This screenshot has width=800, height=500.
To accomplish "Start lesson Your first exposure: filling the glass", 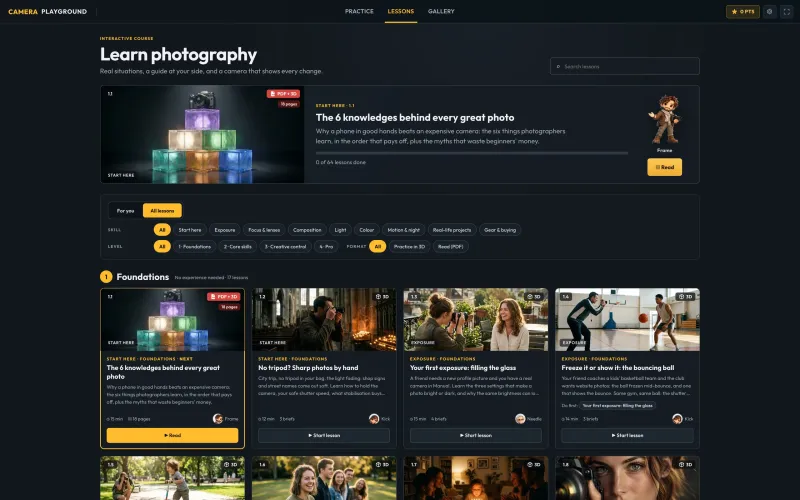I will (476, 435).
